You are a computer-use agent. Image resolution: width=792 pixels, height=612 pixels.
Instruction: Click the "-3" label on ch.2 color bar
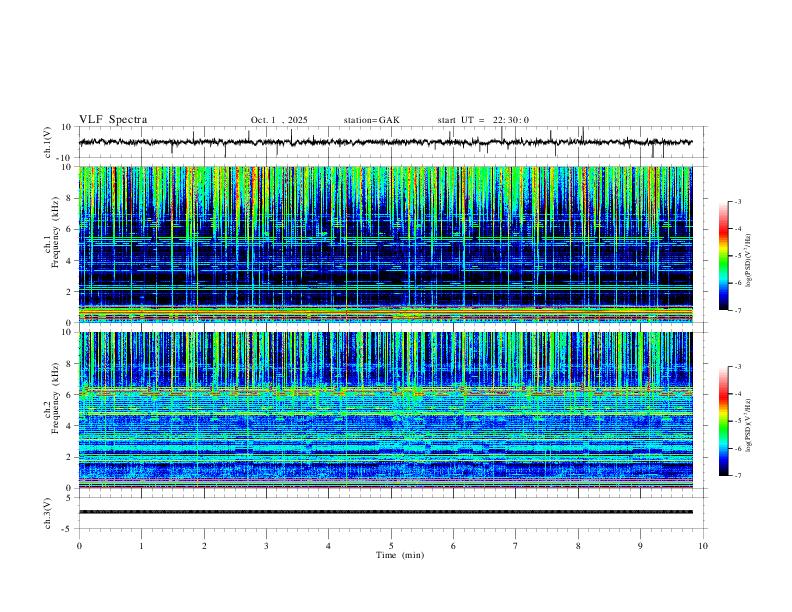[738, 367]
